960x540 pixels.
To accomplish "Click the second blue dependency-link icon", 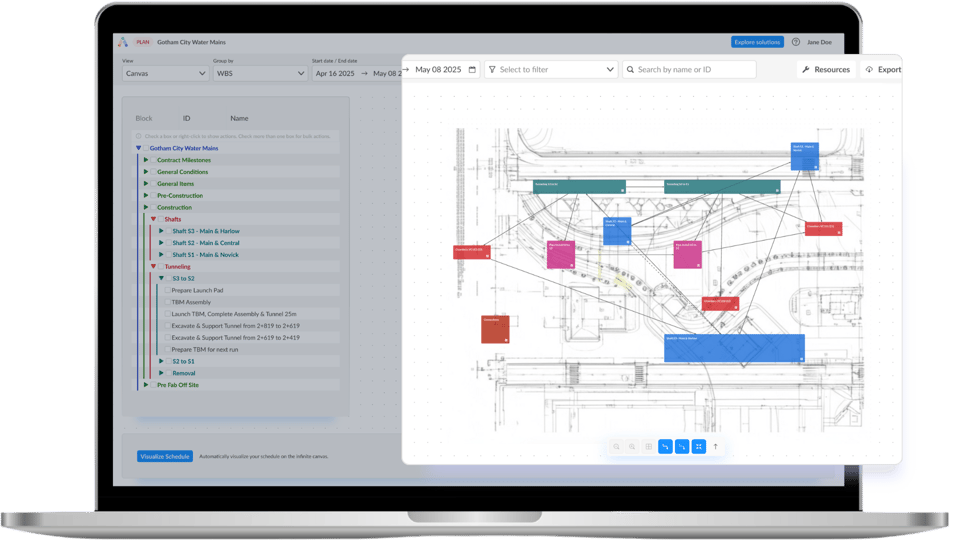I will (682, 447).
